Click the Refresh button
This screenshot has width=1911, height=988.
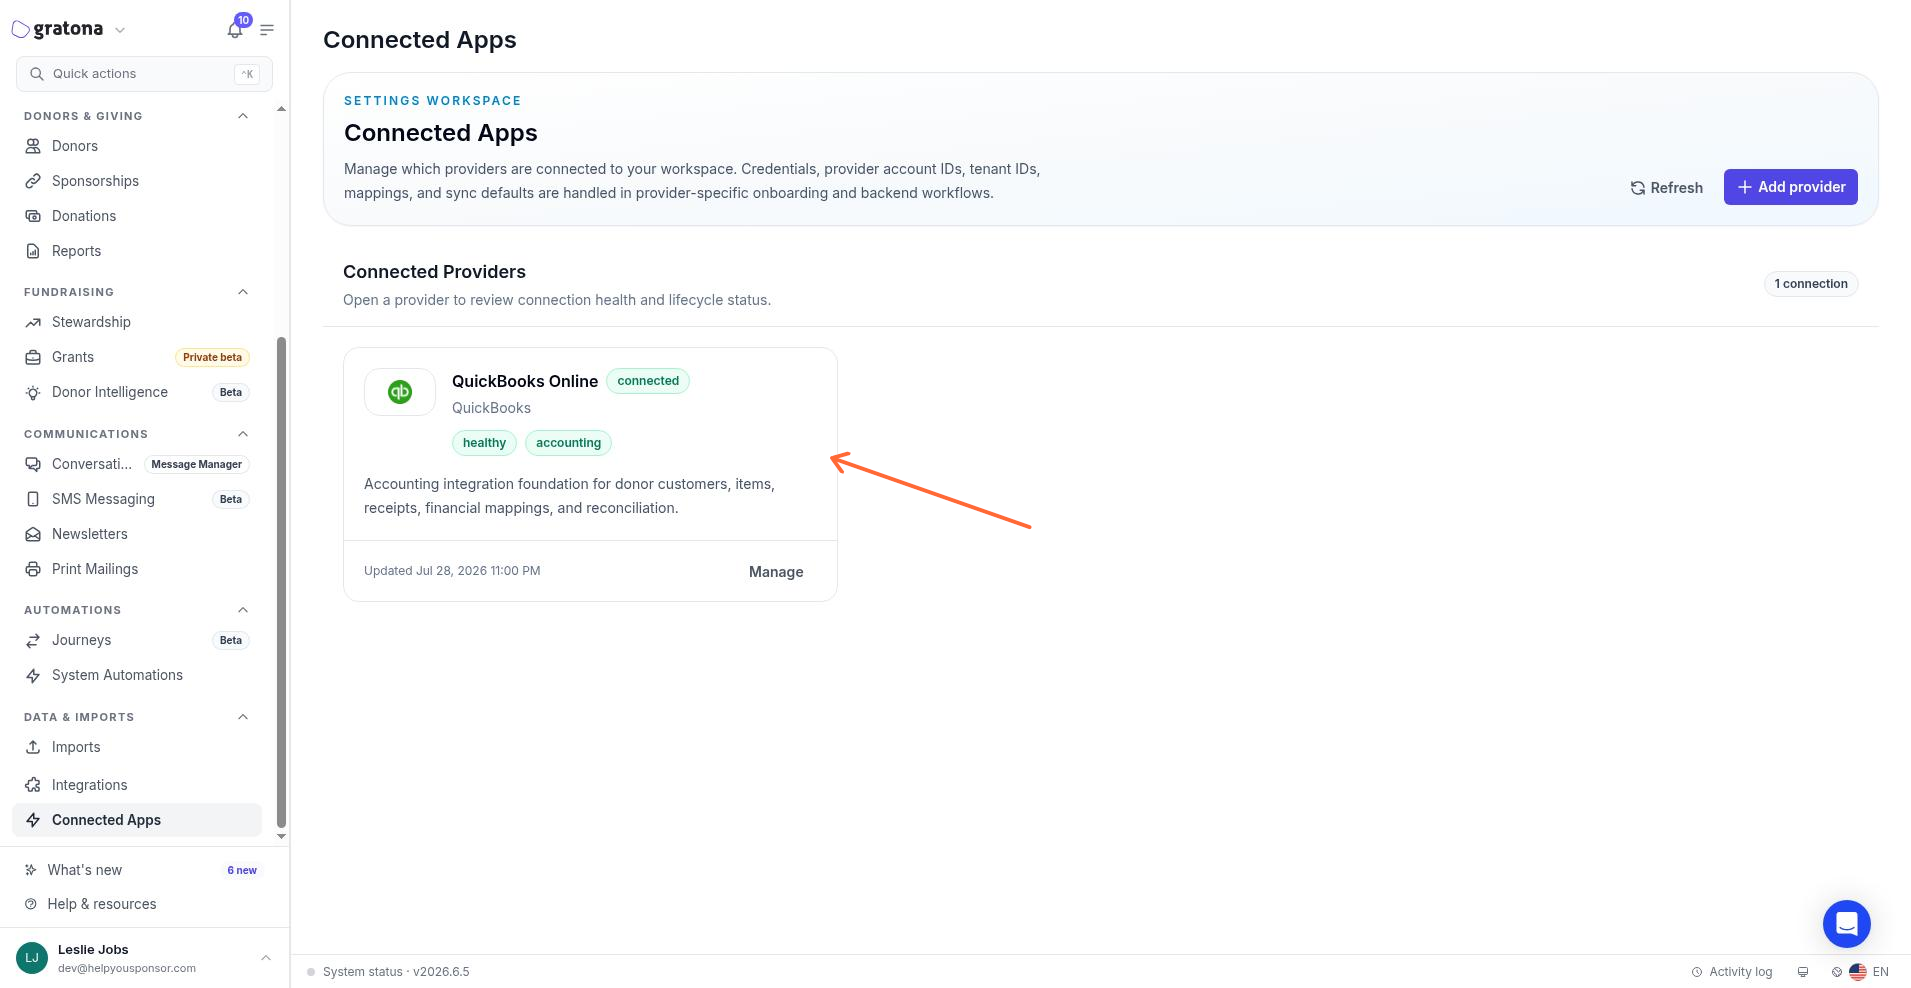click(1666, 187)
